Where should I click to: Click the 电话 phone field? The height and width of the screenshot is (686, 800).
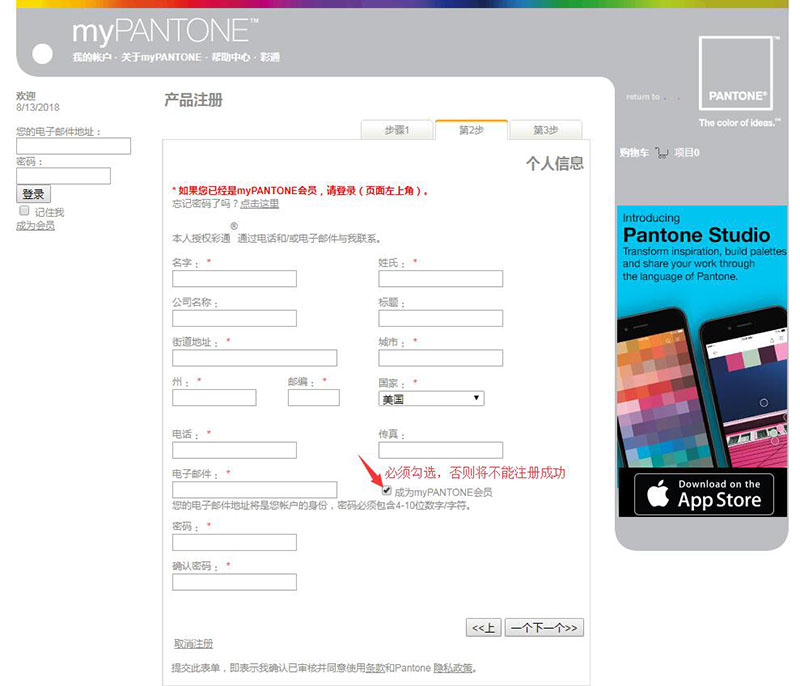[x=234, y=450]
